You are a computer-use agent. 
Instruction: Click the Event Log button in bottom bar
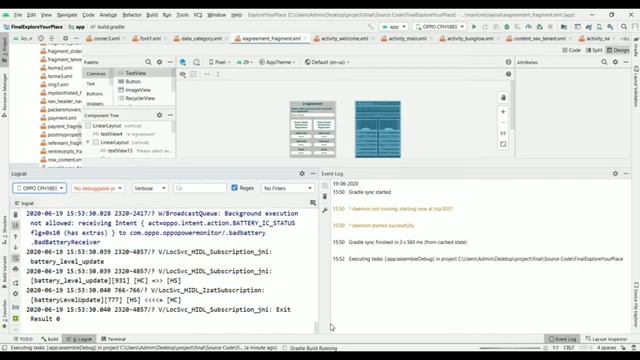click(x=562, y=339)
